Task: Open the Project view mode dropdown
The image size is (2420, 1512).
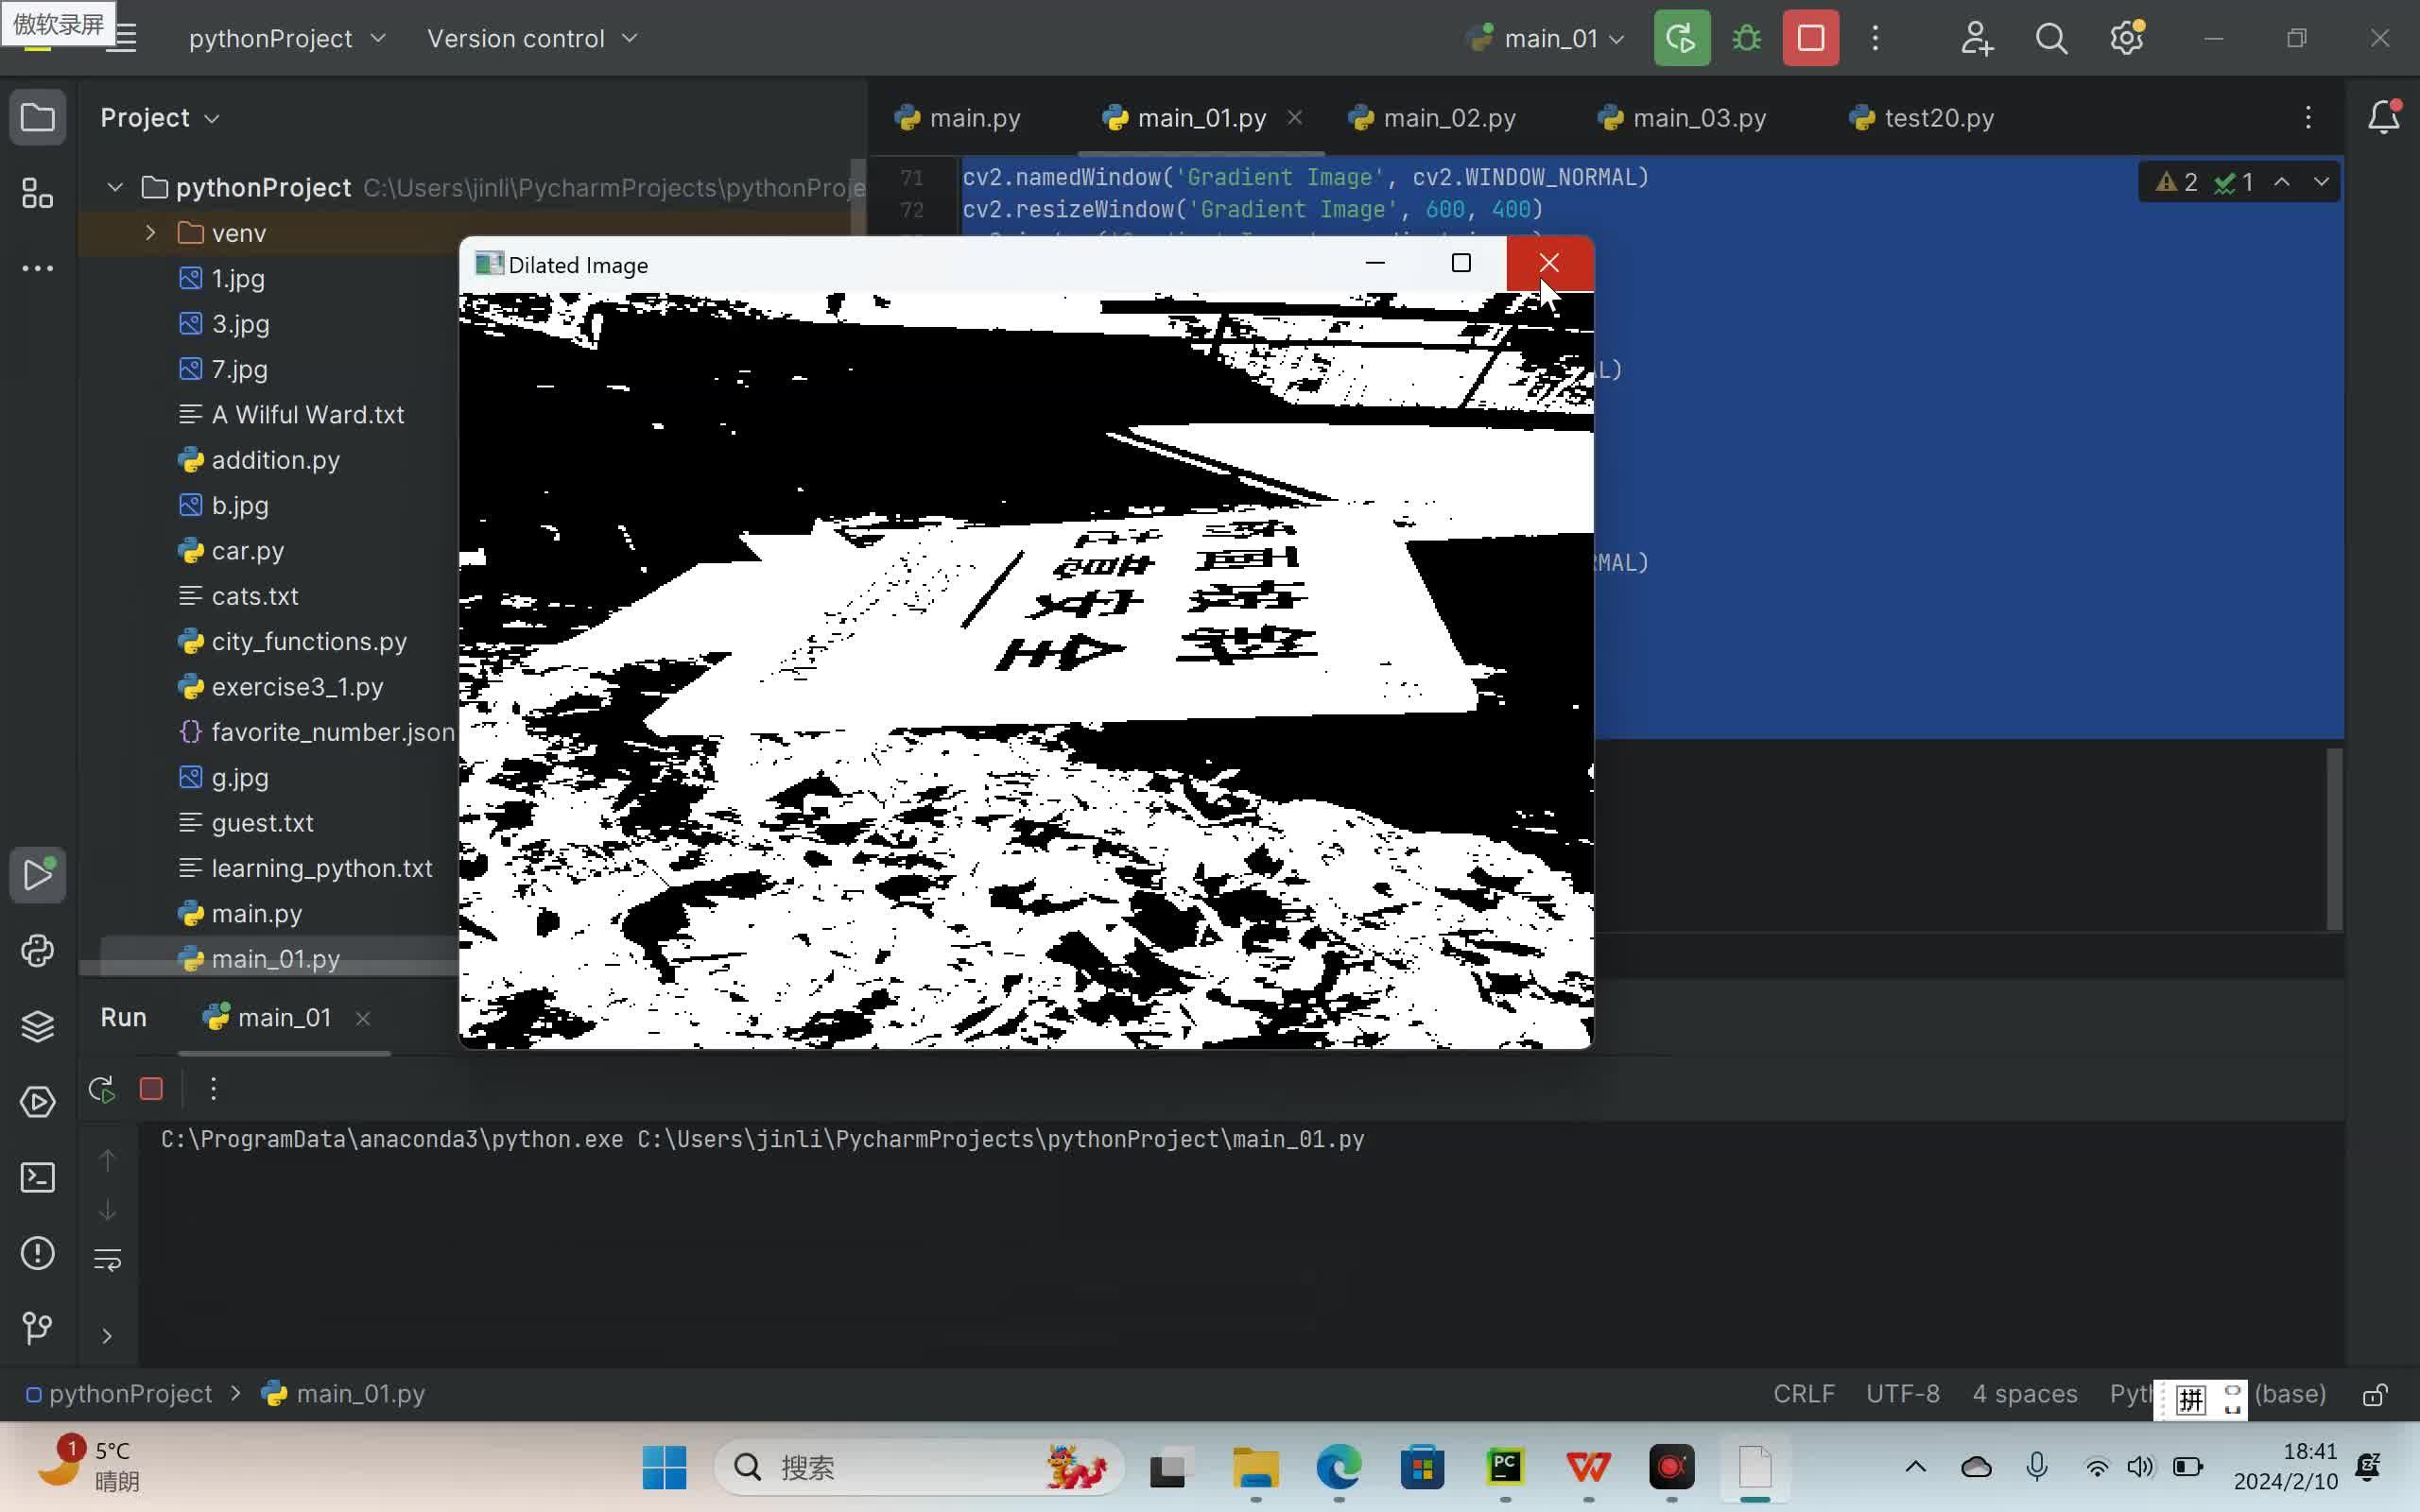Action: click(x=161, y=117)
